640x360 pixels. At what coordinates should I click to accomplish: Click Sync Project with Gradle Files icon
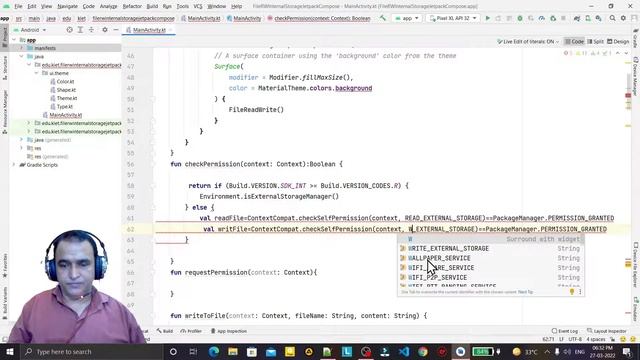(577, 18)
